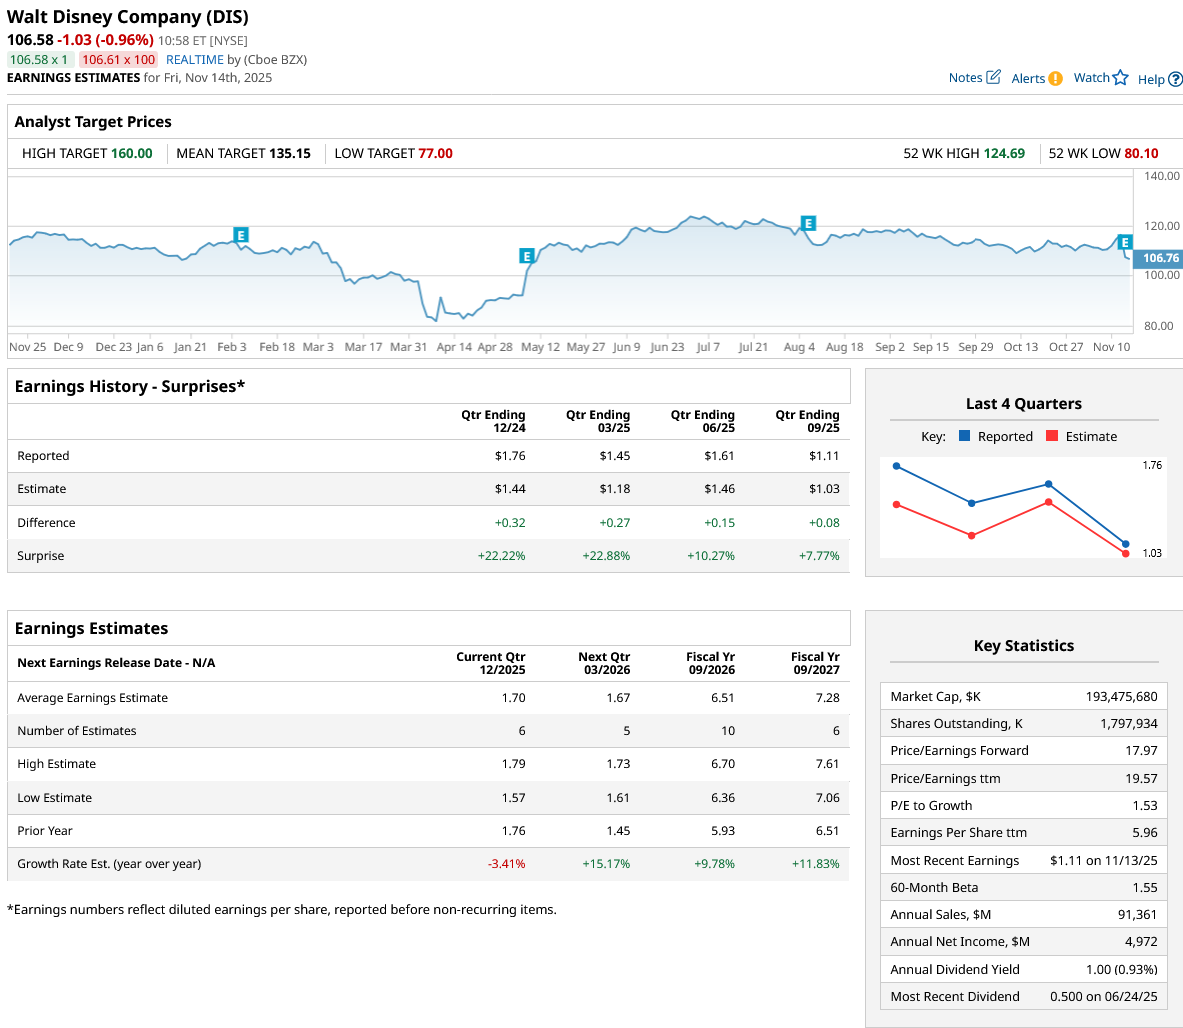Click the P/E to Growth row
The image size is (1183, 1028).
[x=1024, y=806]
